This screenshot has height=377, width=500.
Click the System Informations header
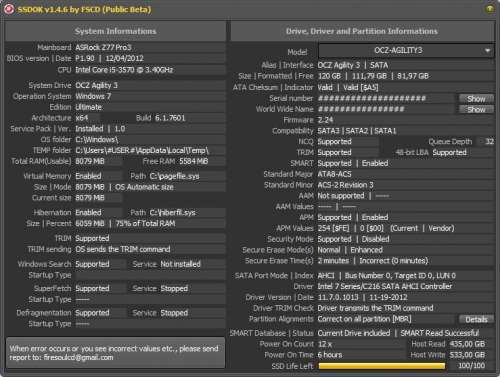115,31
